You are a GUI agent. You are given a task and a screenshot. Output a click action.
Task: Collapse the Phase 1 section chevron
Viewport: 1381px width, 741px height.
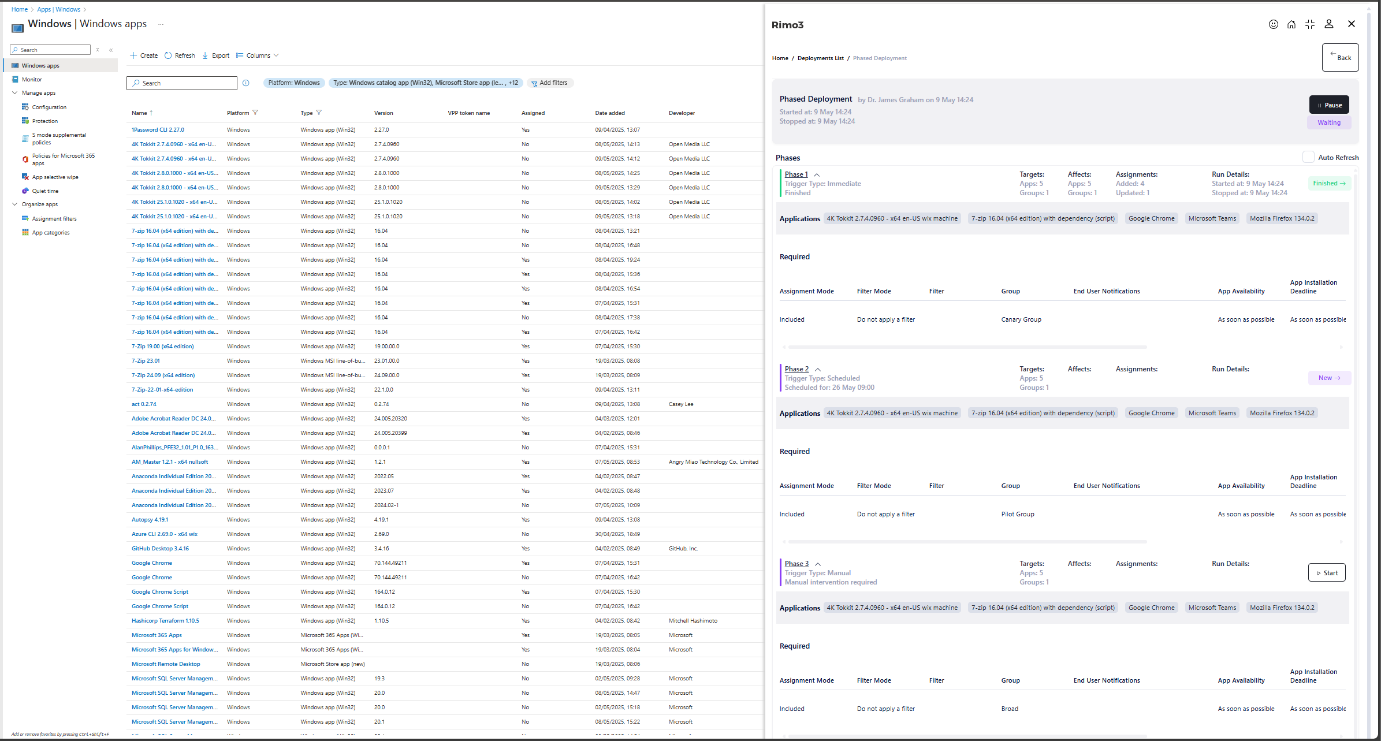point(817,175)
